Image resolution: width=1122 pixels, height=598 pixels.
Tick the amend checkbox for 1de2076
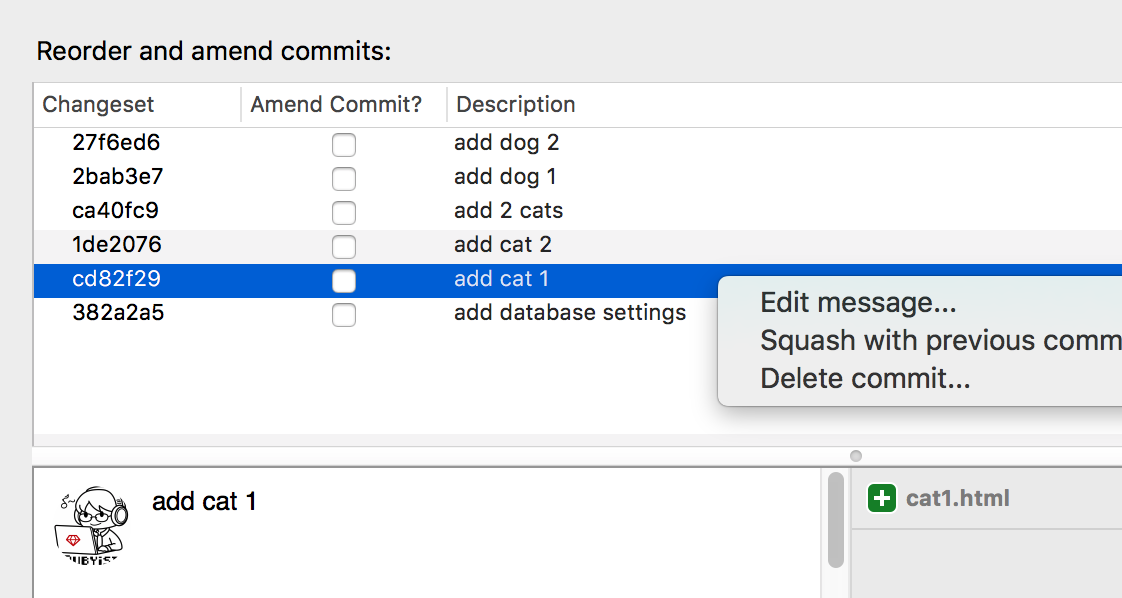(x=344, y=247)
